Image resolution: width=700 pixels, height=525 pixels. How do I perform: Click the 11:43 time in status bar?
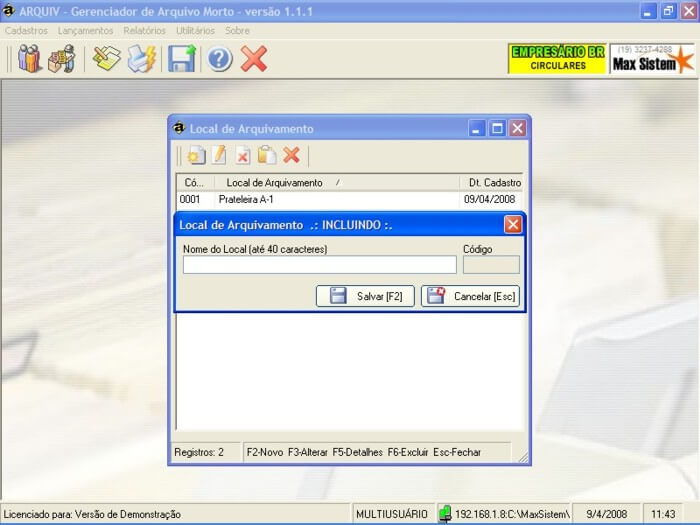click(x=663, y=514)
